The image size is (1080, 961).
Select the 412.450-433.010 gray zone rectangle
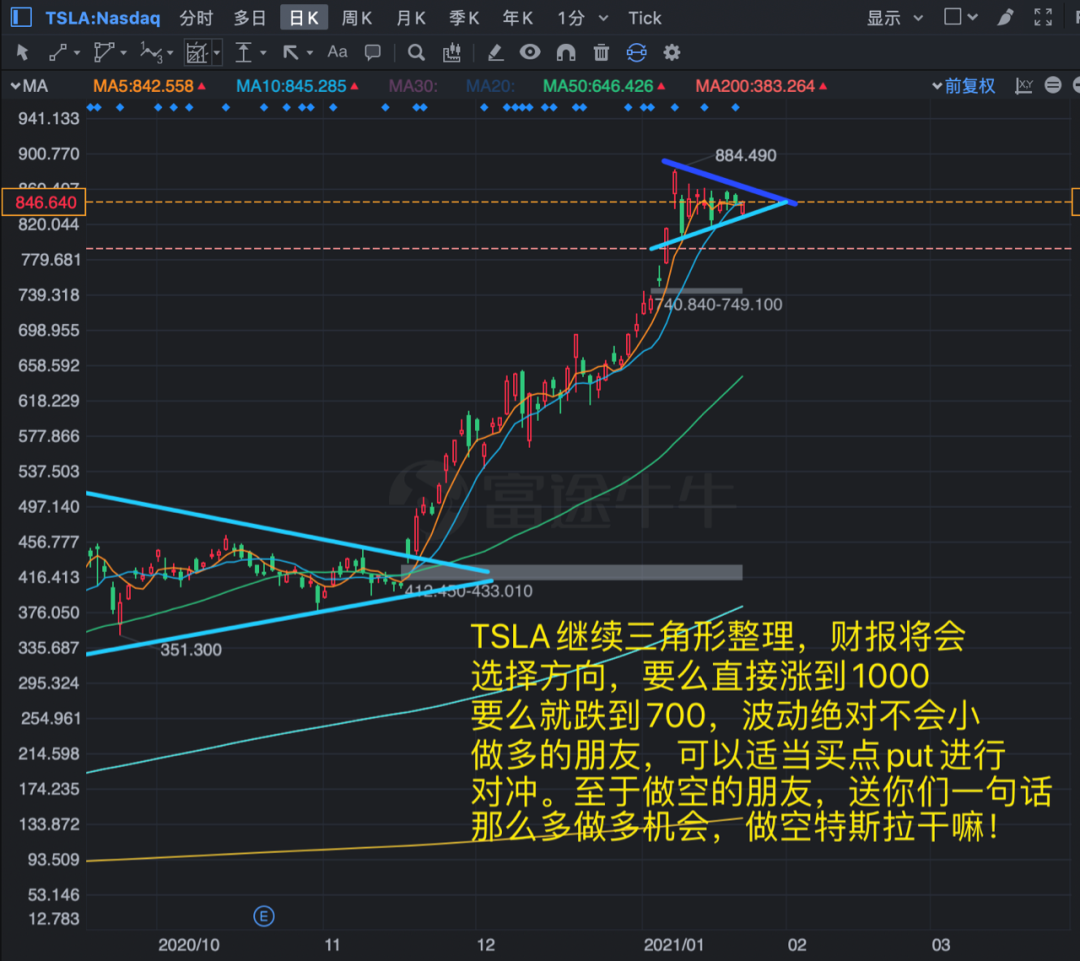click(572, 572)
